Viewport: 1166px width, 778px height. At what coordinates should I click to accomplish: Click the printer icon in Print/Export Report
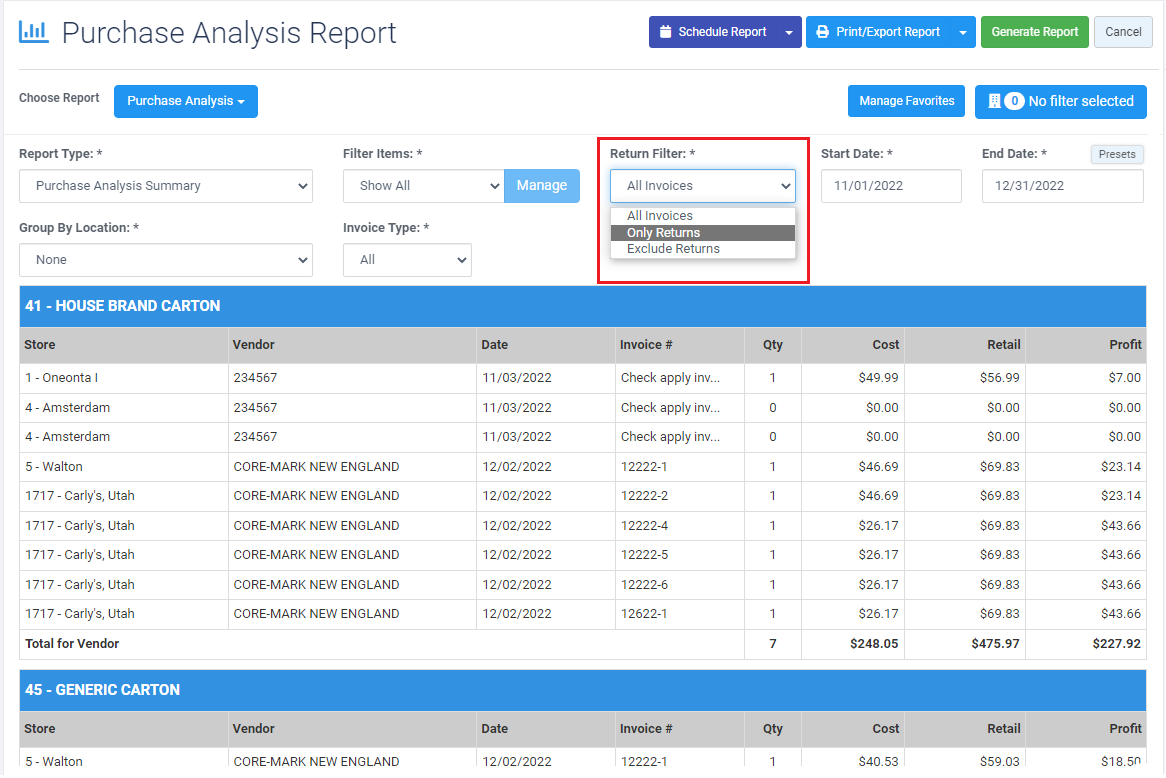pos(823,32)
